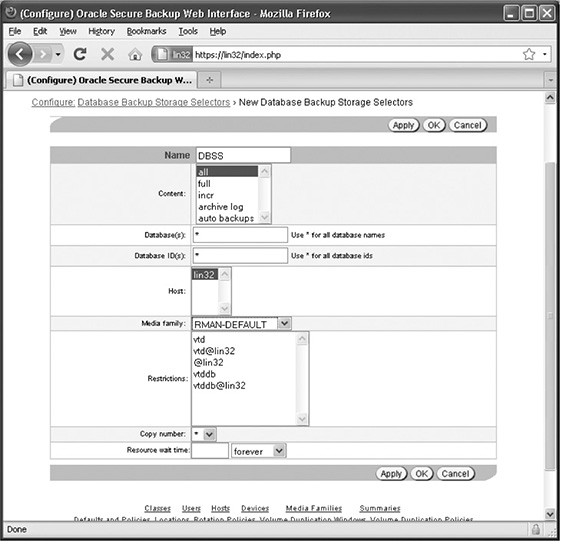The width and height of the screenshot is (562, 541).
Task: Go to the home page icon
Action: [135, 55]
